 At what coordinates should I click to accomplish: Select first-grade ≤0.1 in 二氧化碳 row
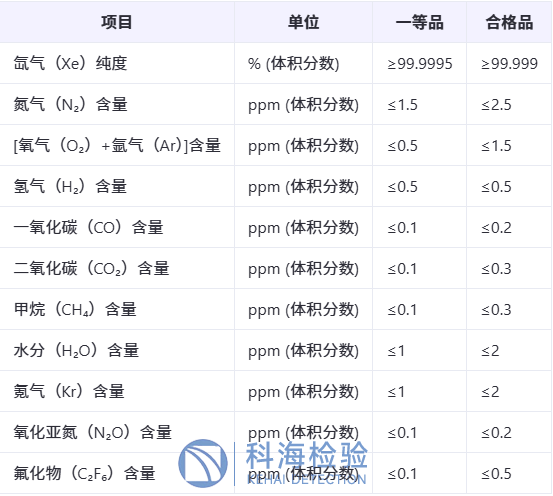402,269
